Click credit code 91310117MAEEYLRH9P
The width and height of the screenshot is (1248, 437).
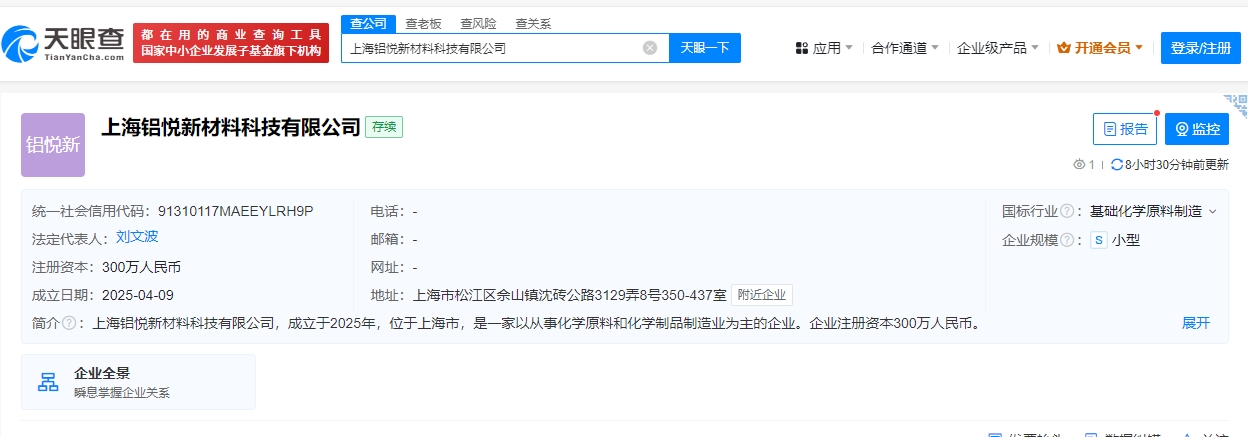(x=236, y=211)
